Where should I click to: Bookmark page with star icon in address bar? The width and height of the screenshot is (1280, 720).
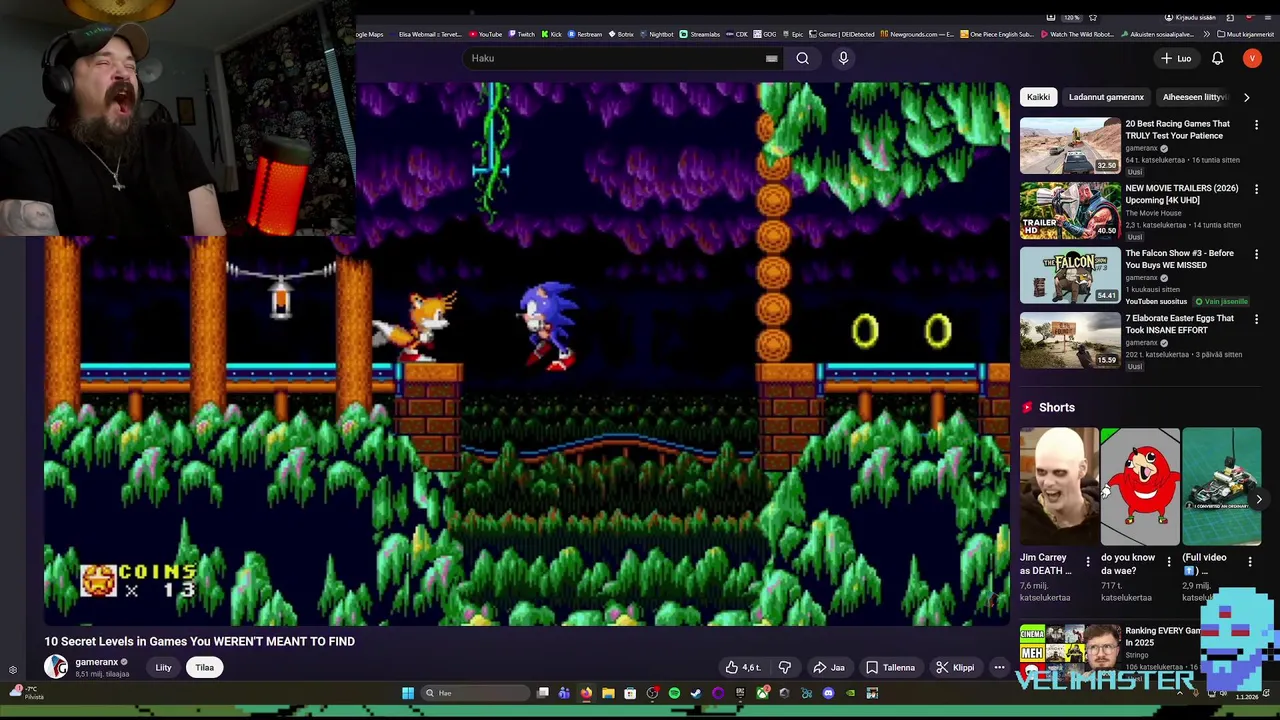pos(1092,17)
